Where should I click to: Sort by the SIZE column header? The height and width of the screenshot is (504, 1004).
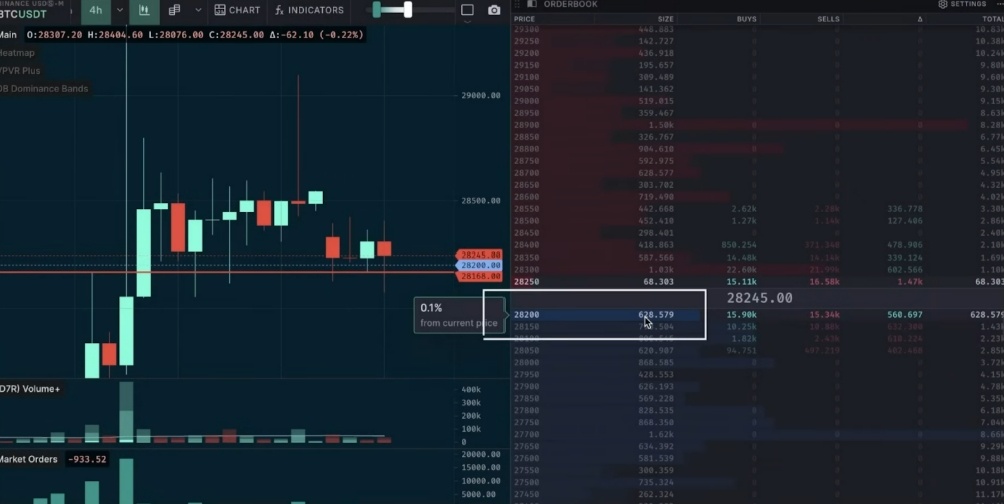pyautogui.click(x=665, y=19)
